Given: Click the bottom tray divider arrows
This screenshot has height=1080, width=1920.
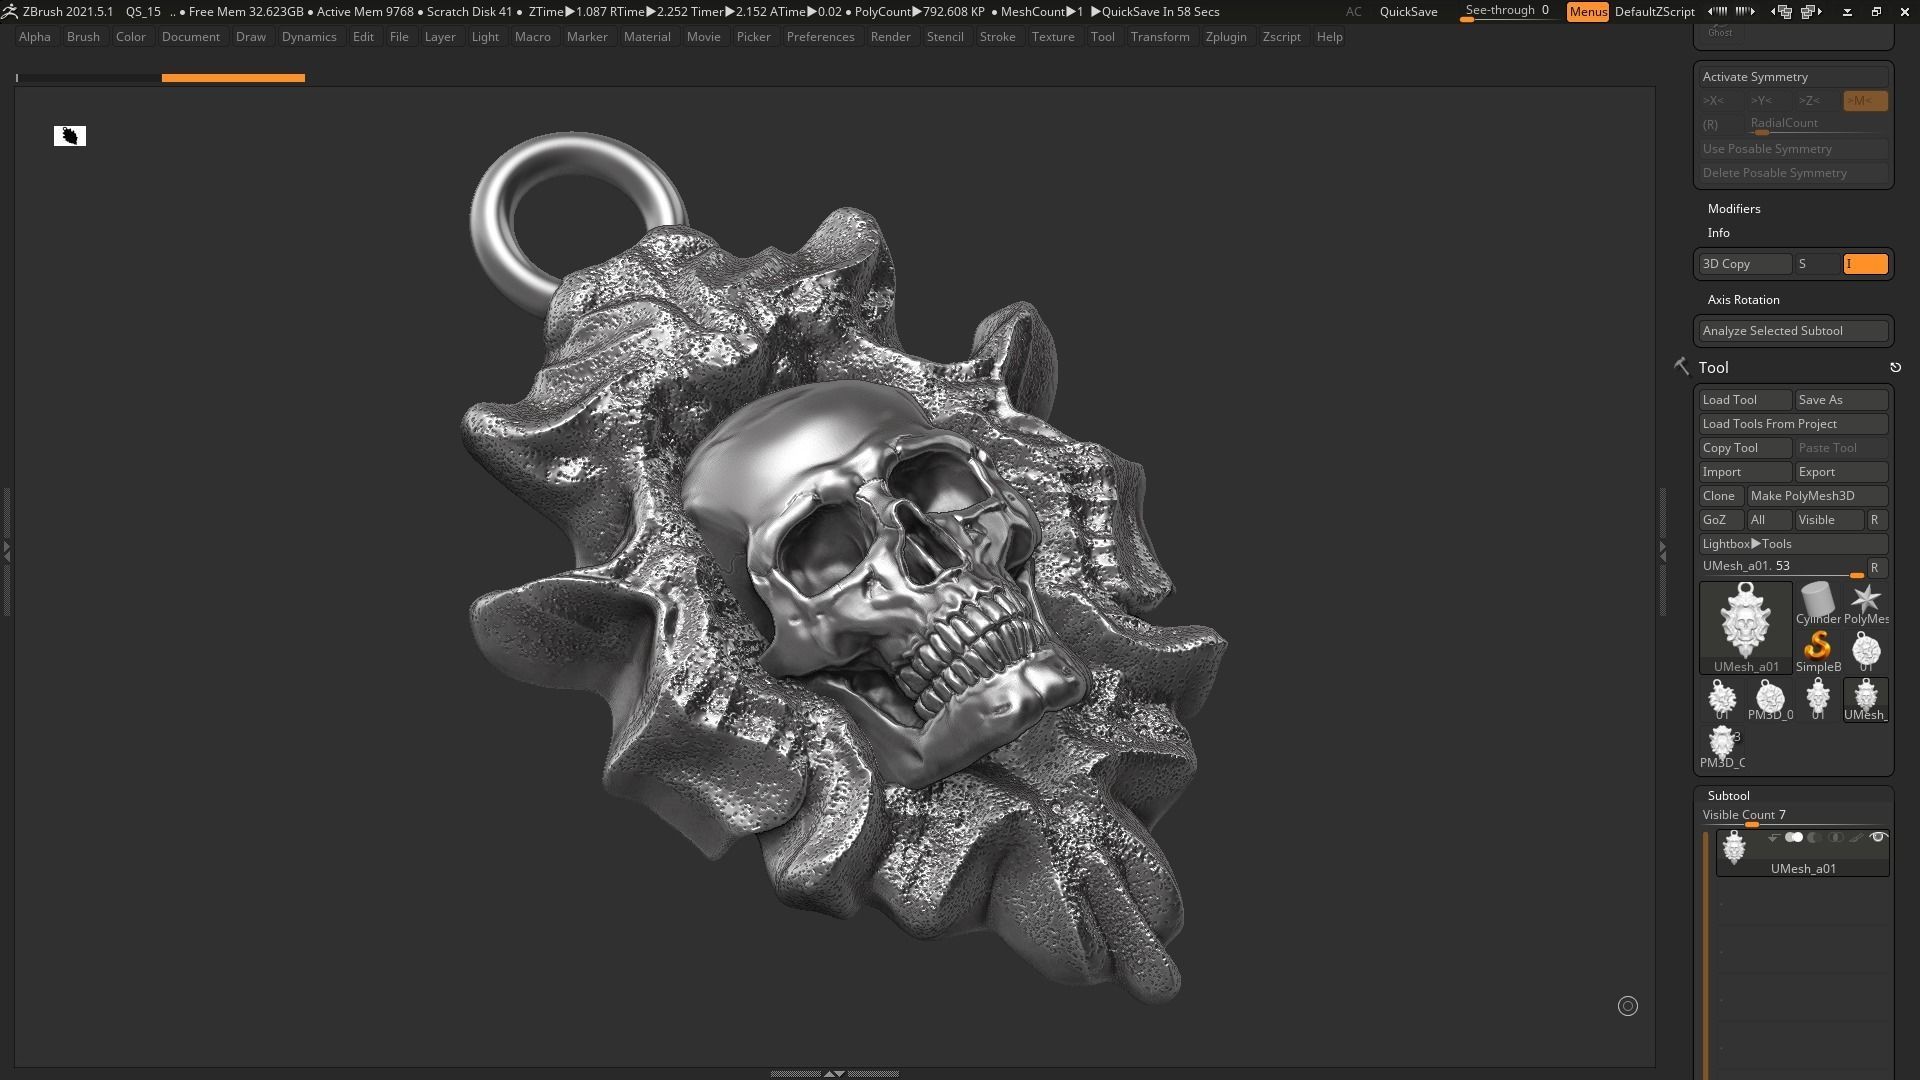Looking at the screenshot, I should tap(834, 1073).
